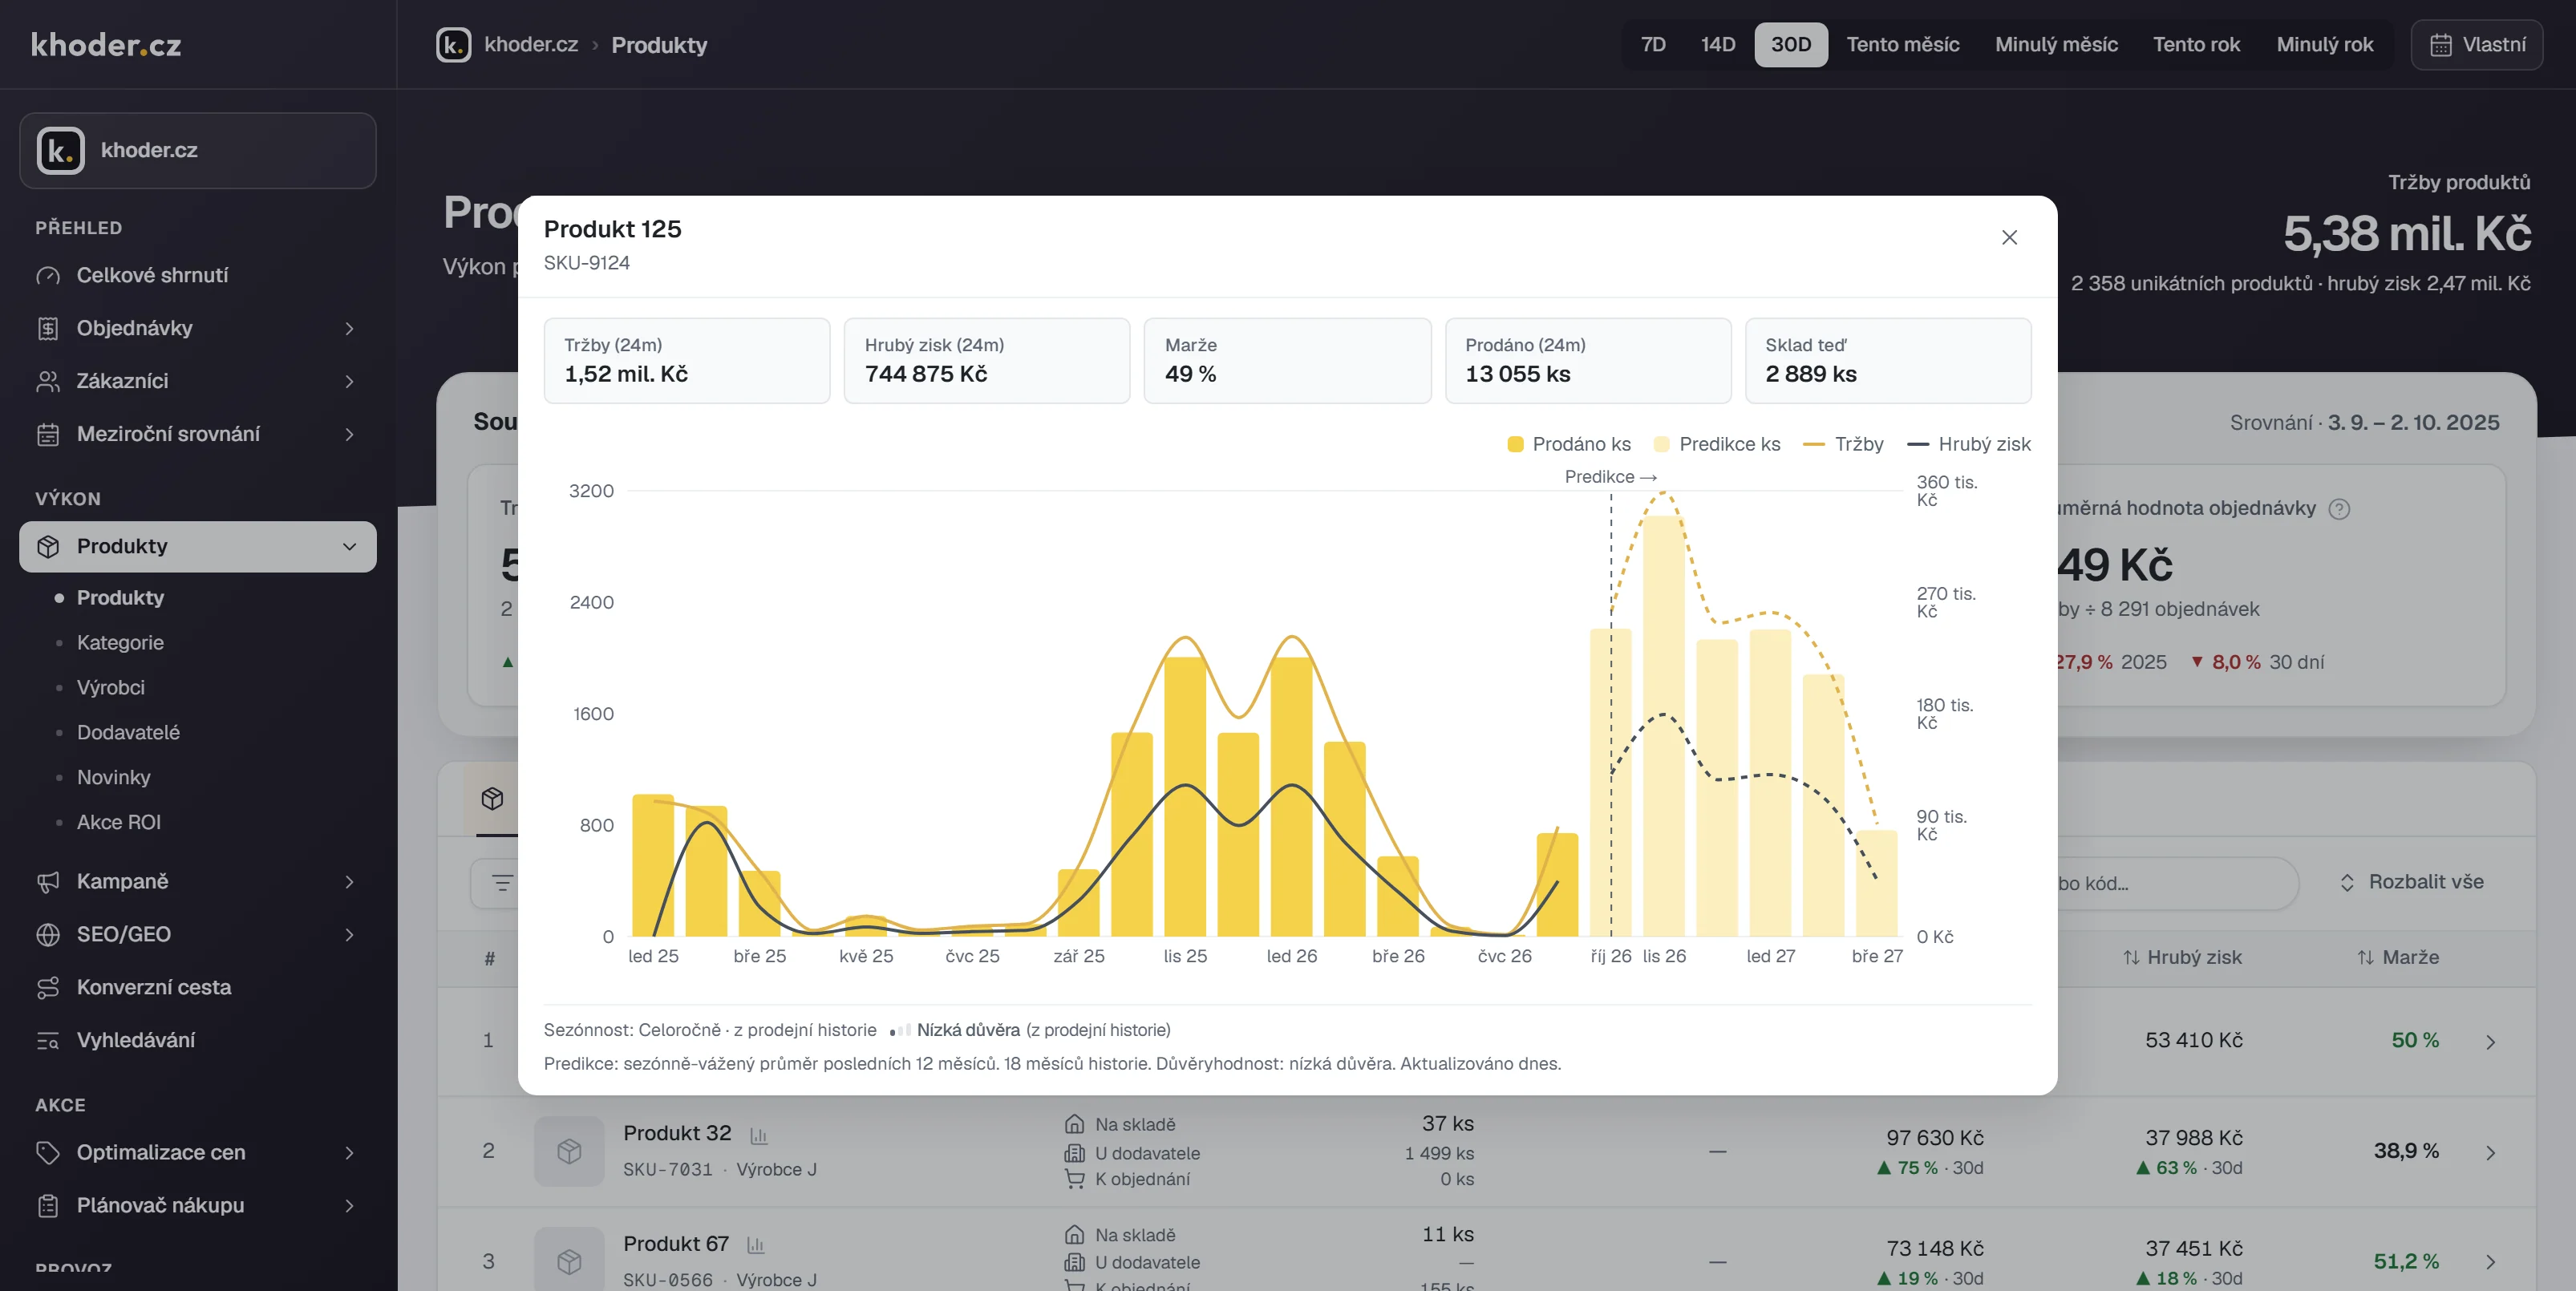The image size is (2576, 1291).
Task: Click the Zákazníci people icon
Action: click(x=48, y=381)
